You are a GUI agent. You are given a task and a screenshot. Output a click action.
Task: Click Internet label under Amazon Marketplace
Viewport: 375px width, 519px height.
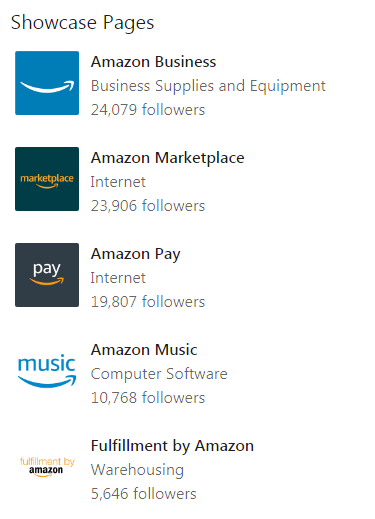pos(118,182)
